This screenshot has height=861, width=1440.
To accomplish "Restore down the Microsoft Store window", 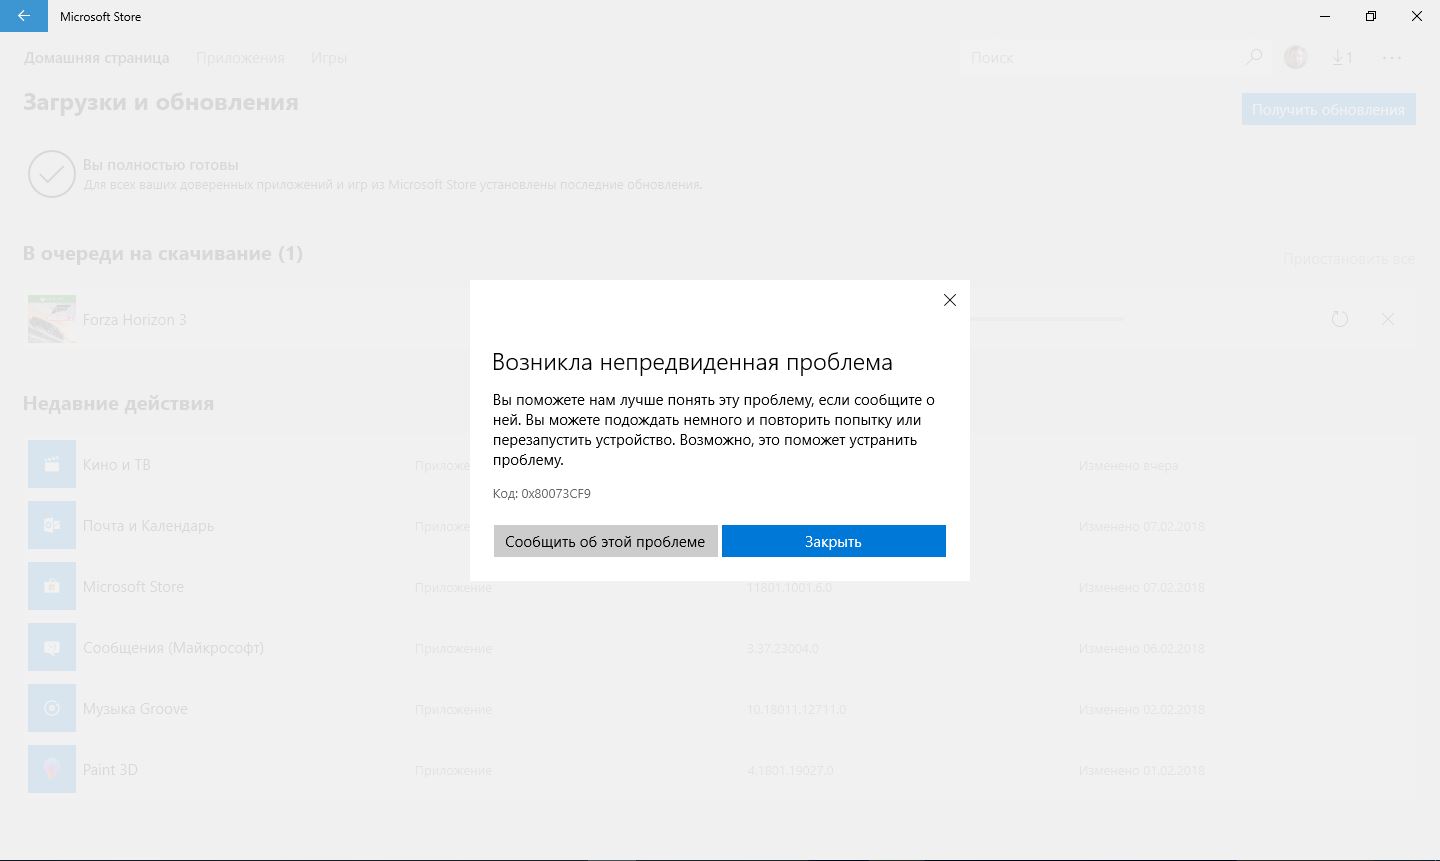I will [1370, 16].
